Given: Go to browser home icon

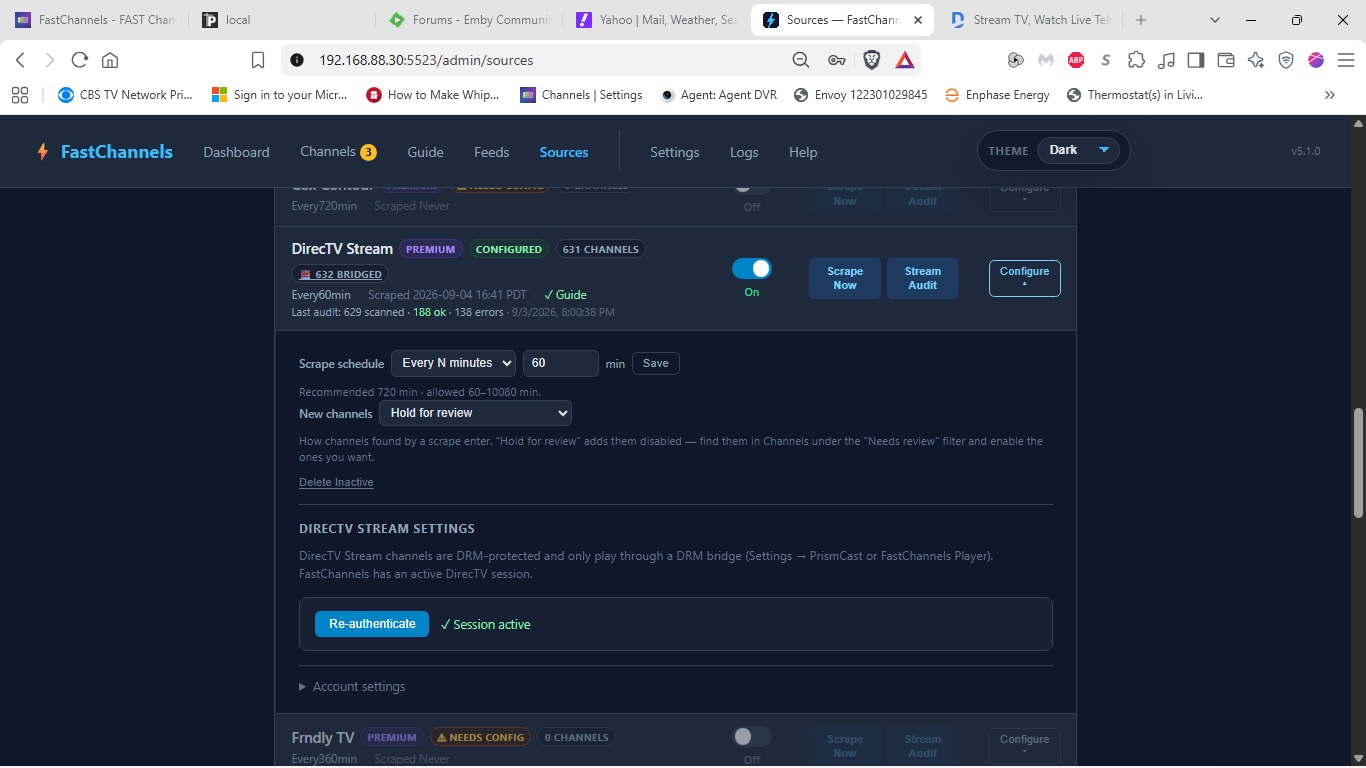Looking at the screenshot, I should 110,60.
